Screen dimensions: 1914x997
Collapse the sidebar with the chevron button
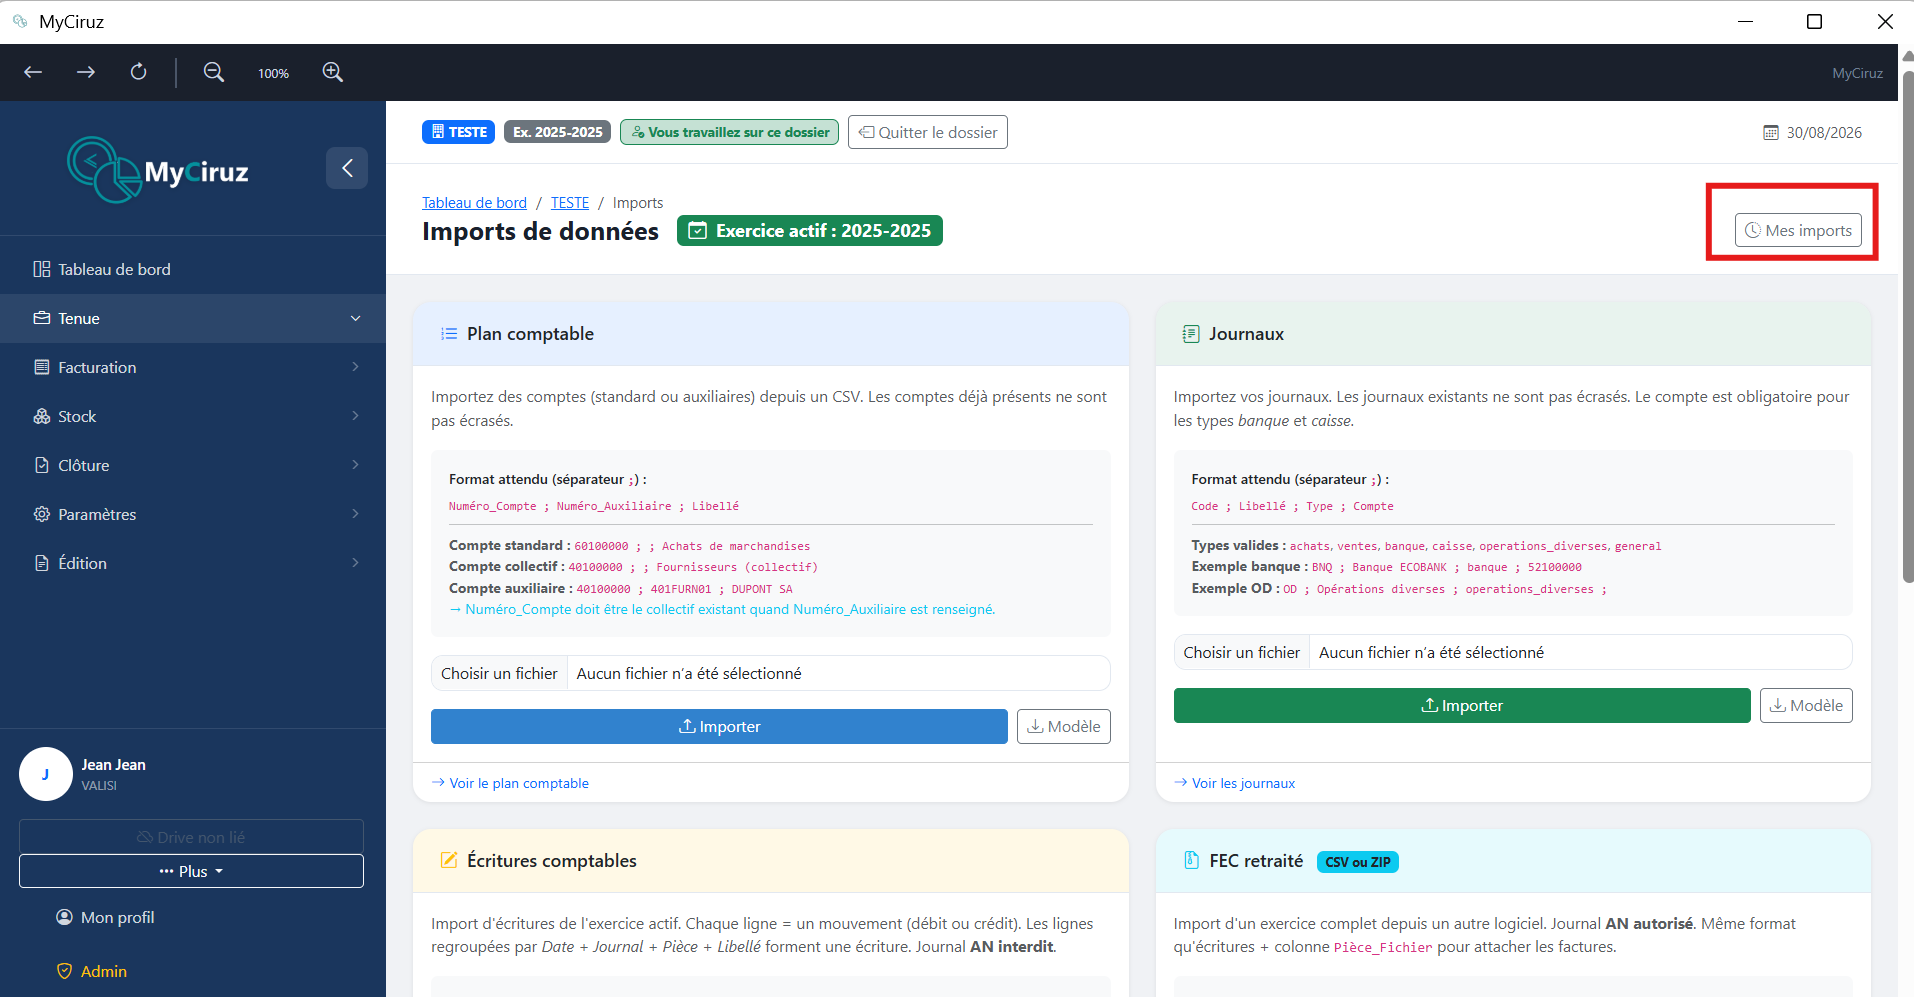347,168
